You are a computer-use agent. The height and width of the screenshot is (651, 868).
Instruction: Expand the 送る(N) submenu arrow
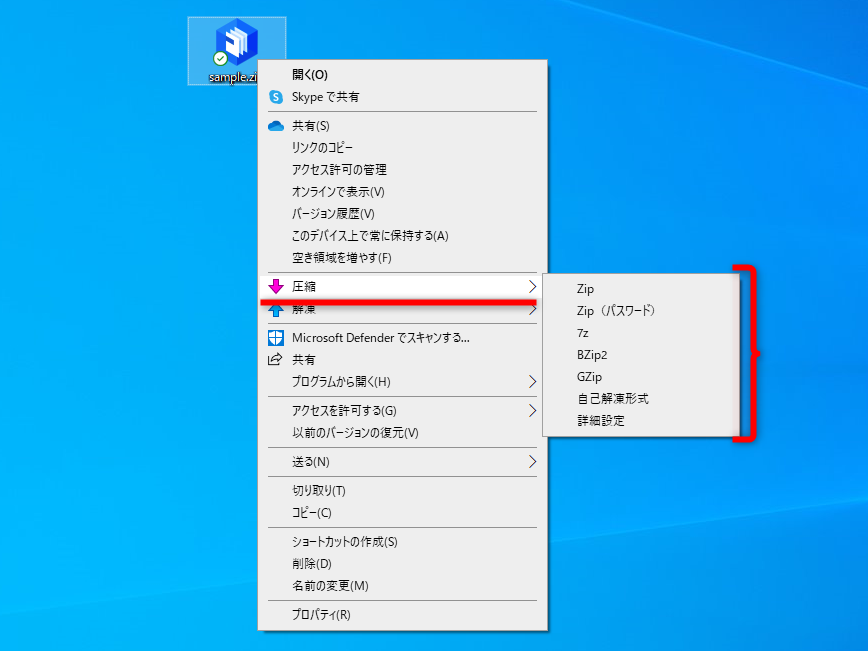(x=532, y=462)
